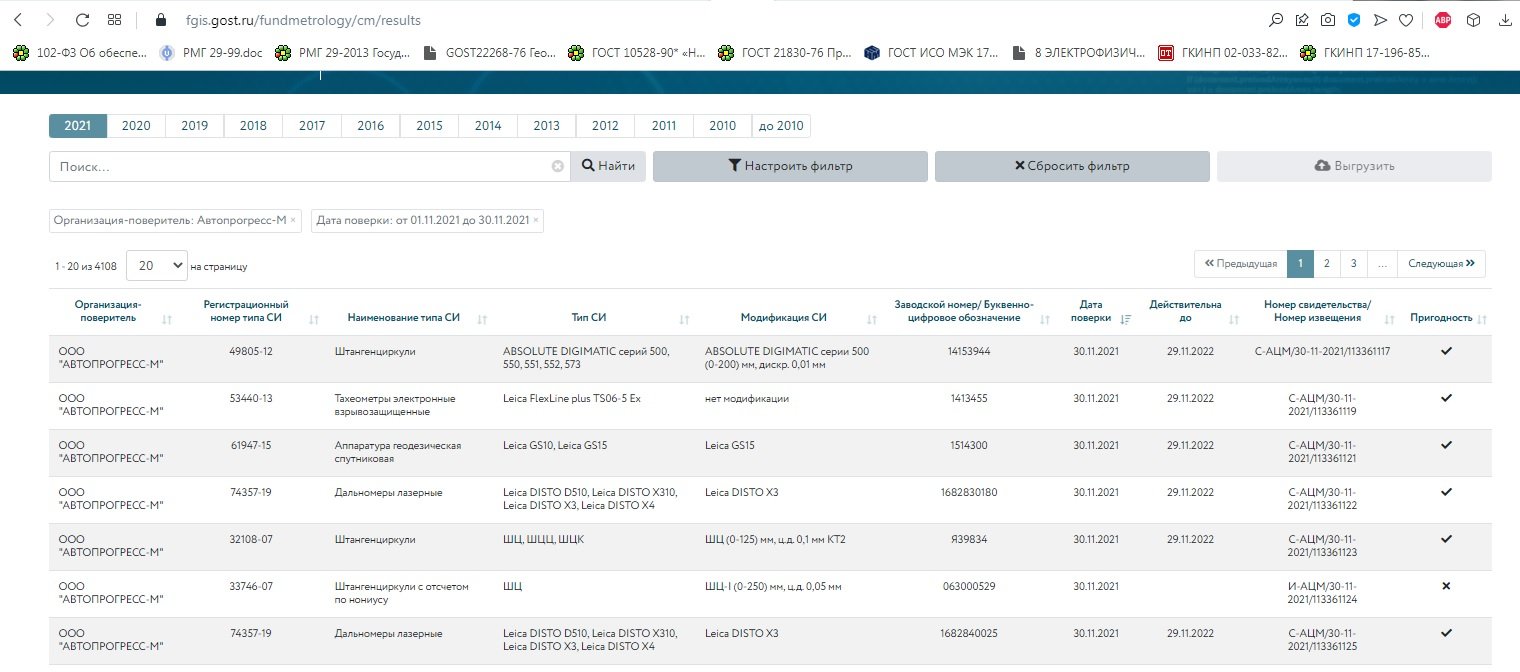The width and height of the screenshot is (1520, 672).
Task: Clear the search field with the x icon
Action: click(x=558, y=166)
